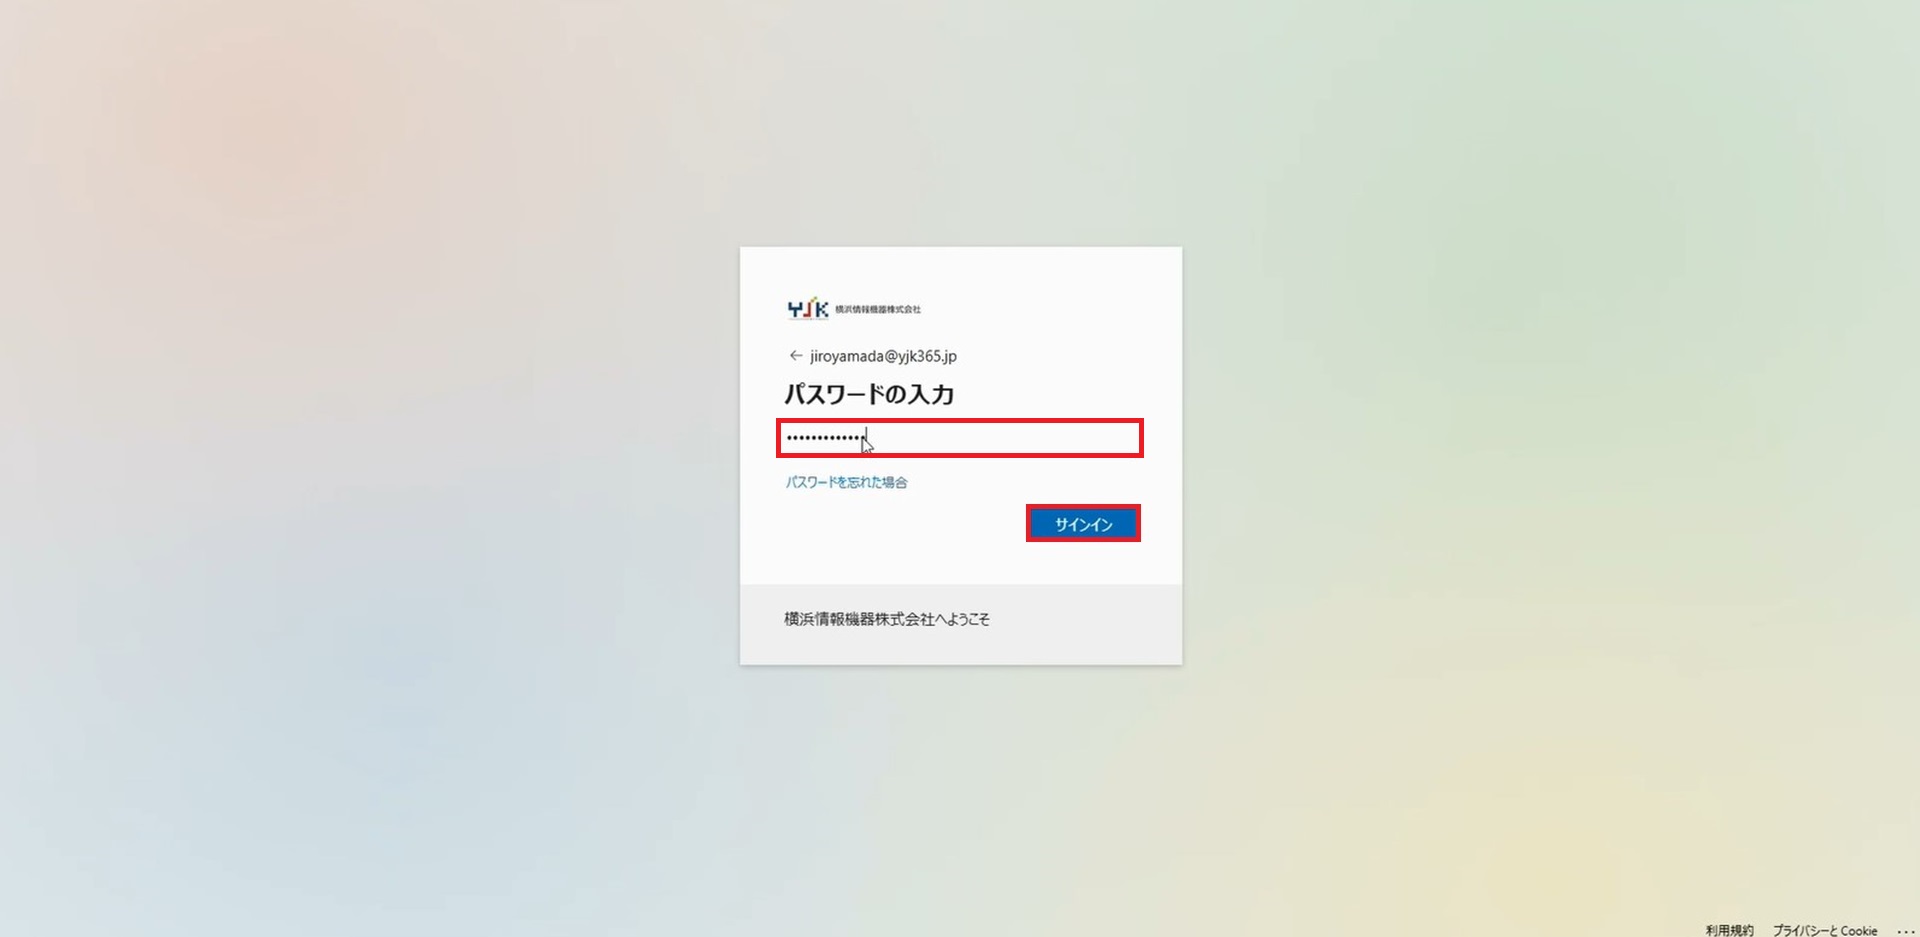The width and height of the screenshot is (1920, 937).
Task: Click the back arrow beside the email
Action: pos(795,356)
